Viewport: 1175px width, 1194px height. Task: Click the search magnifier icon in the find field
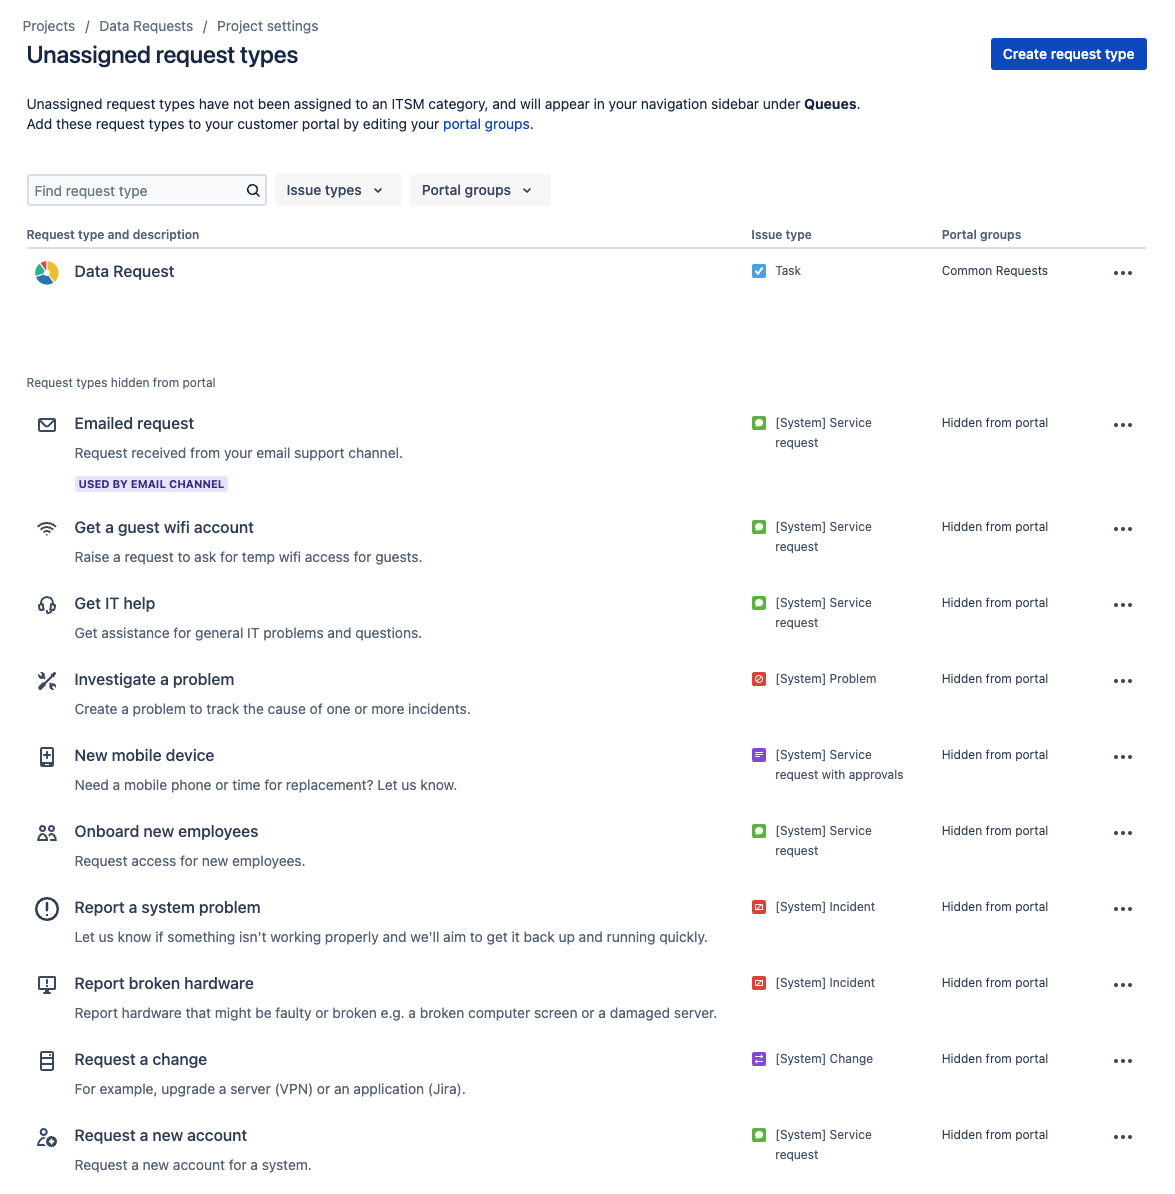pos(253,190)
